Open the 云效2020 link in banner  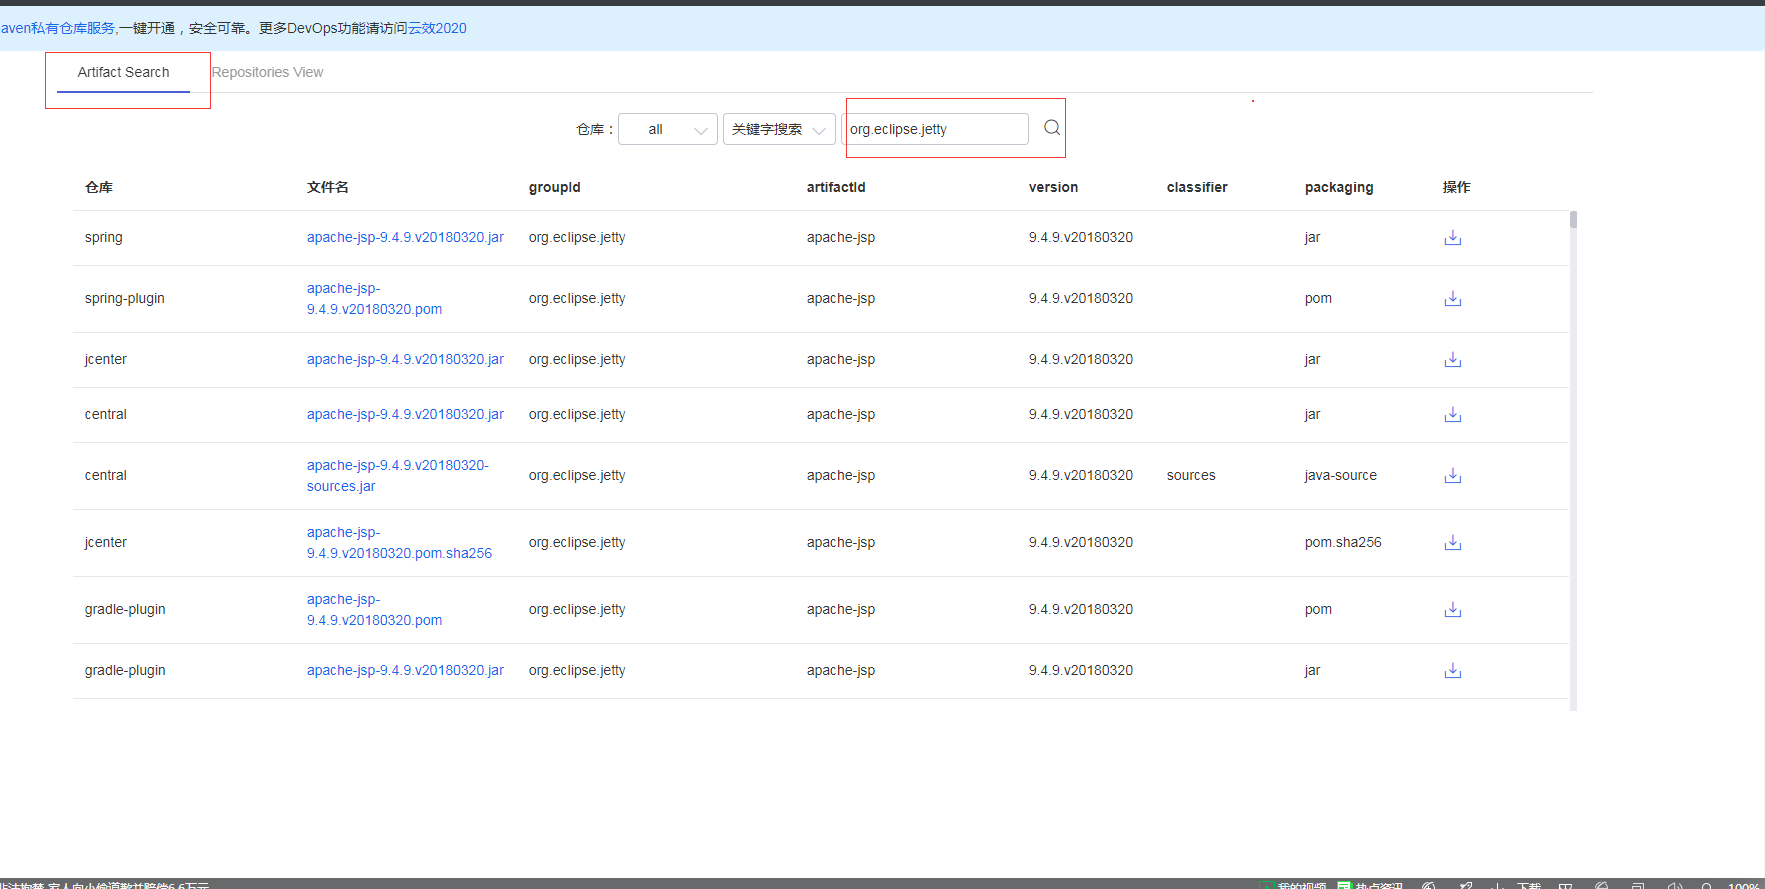pos(437,28)
